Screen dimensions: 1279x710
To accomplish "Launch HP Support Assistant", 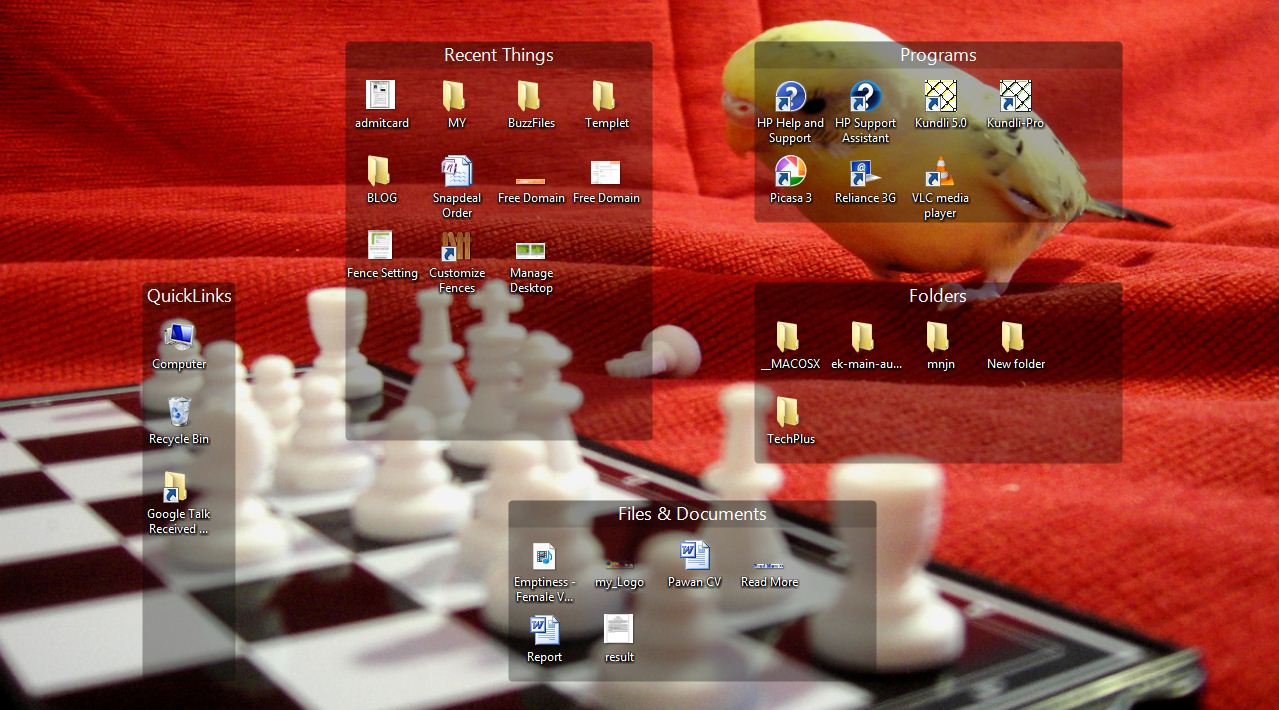I will click(x=865, y=96).
